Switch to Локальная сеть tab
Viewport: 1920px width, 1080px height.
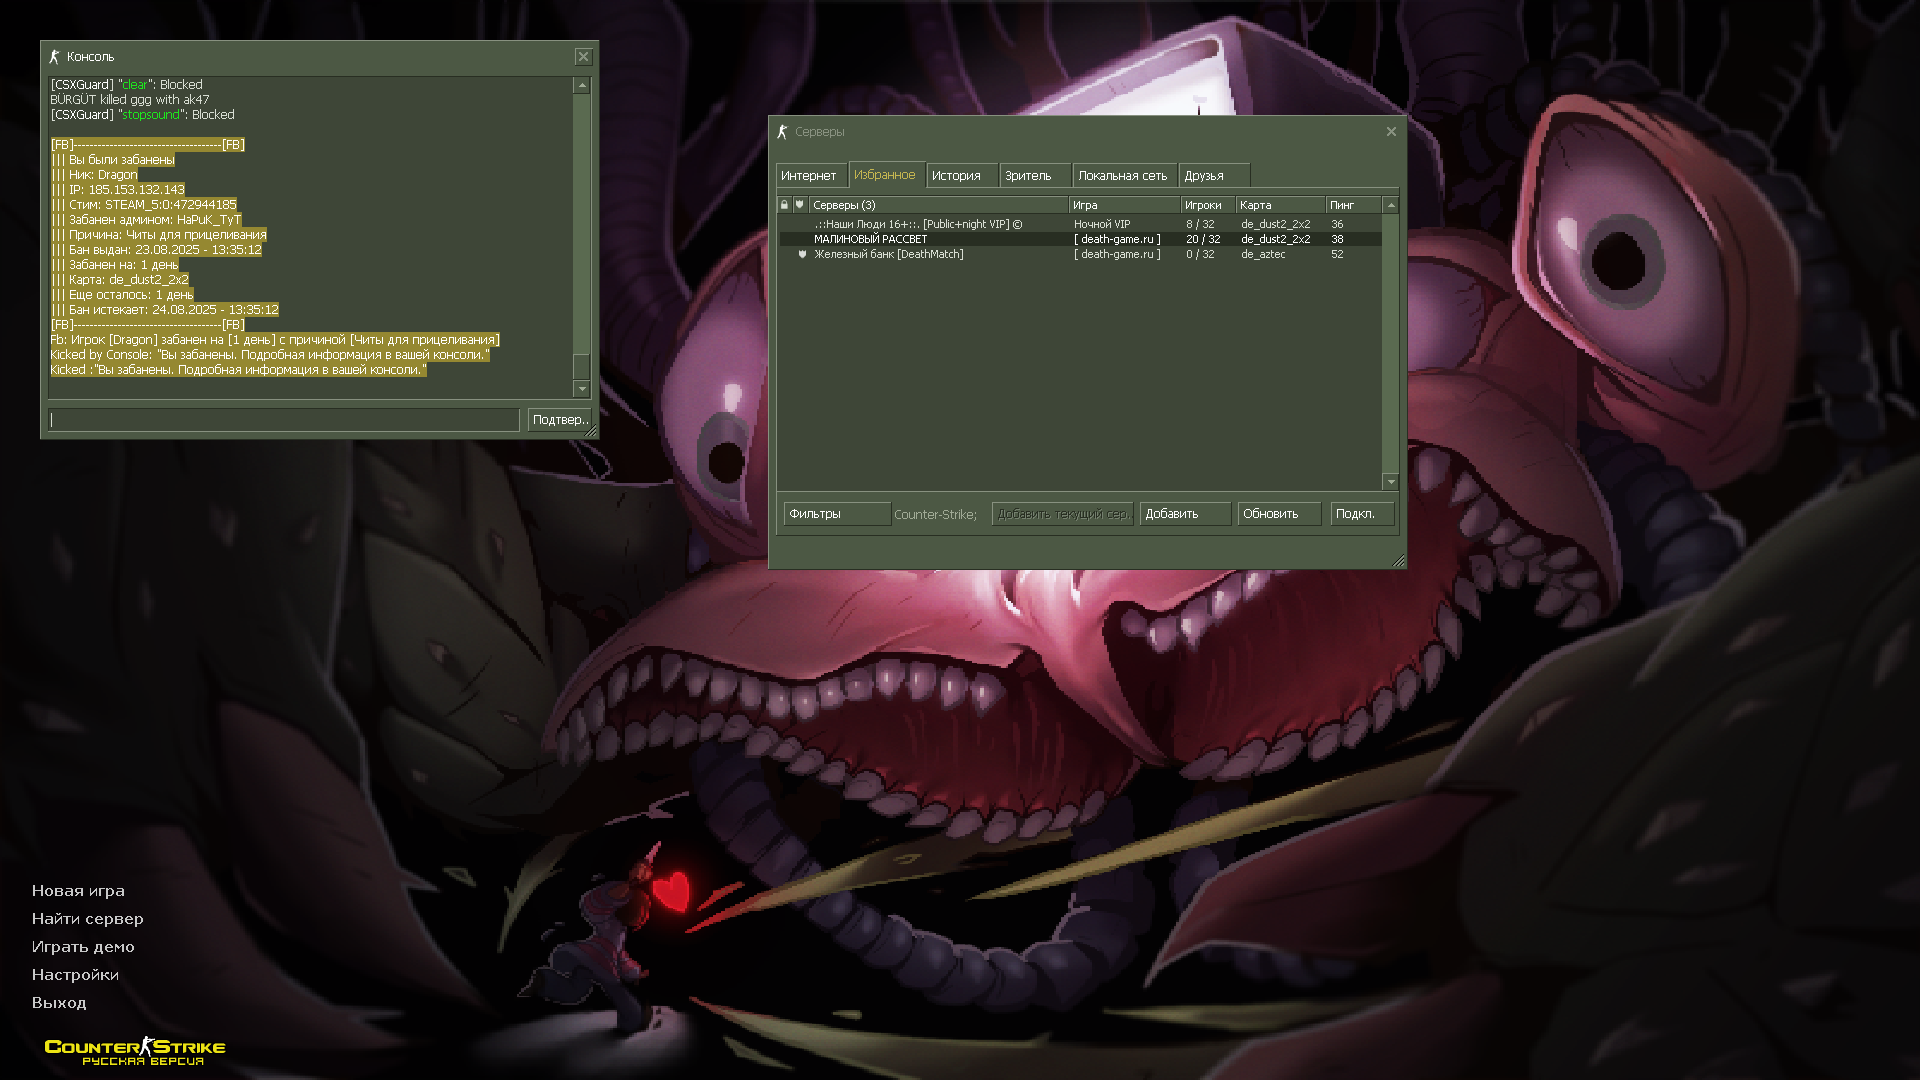1124,176
